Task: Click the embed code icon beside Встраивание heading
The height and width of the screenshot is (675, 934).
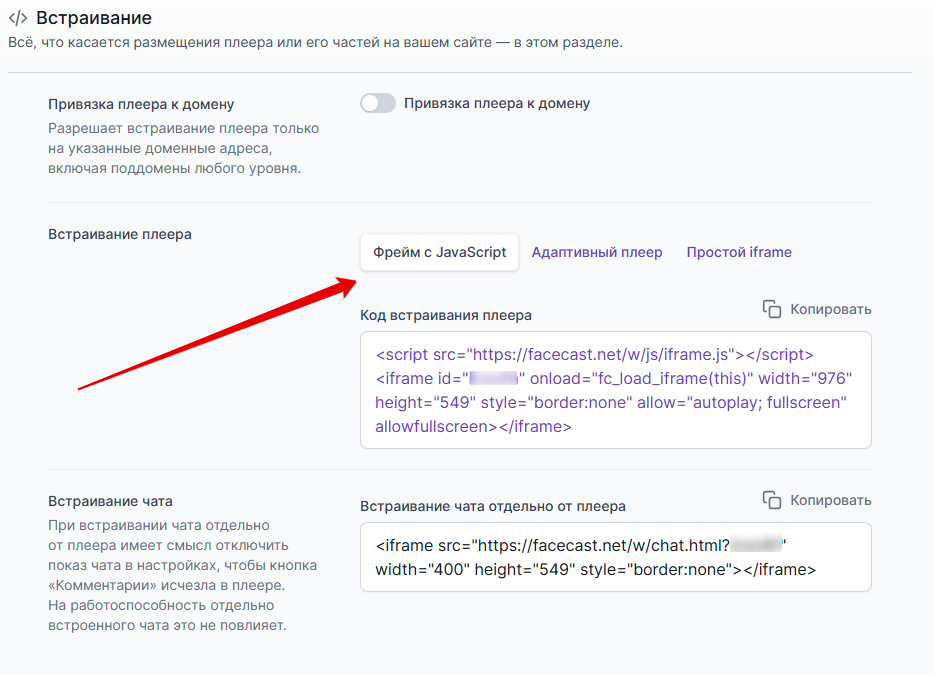Action: point(18,17)
